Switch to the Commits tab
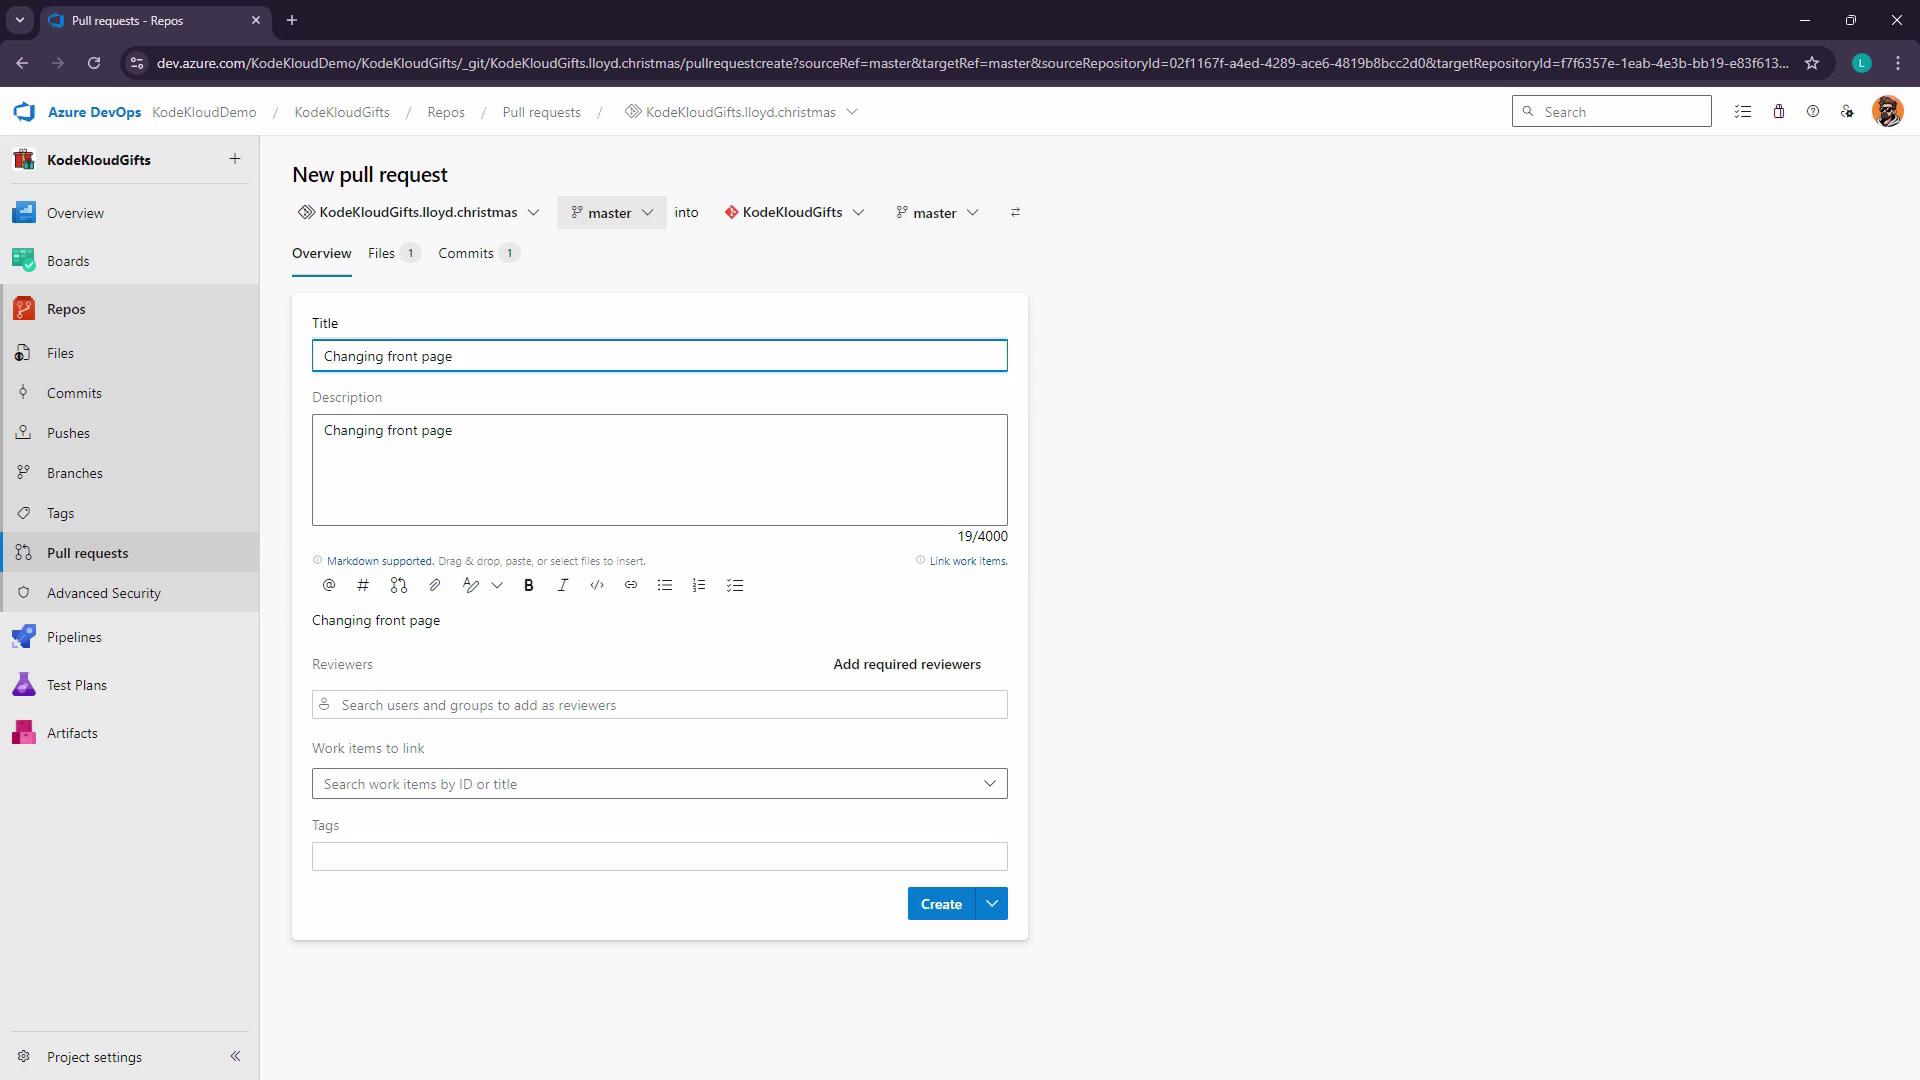Image resolution: width=1920 pixels, height=1080 pixels. 466,254
